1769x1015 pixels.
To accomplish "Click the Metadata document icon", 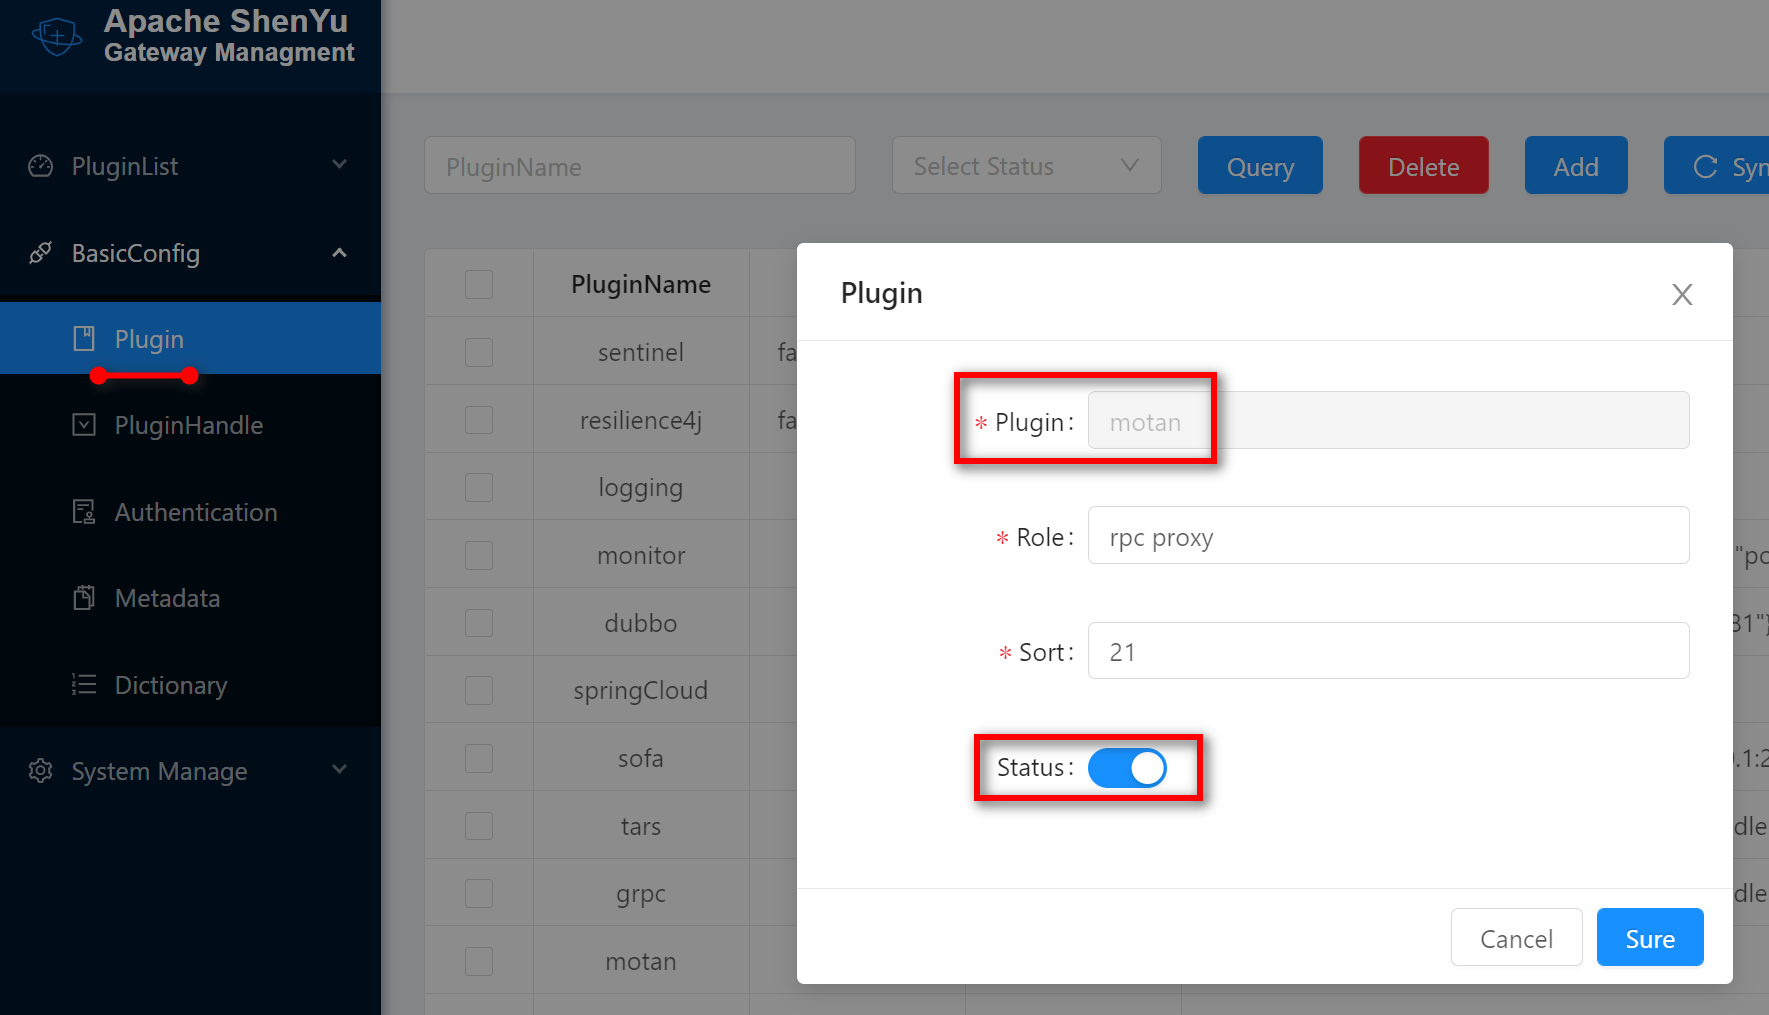I will [85, 597].
